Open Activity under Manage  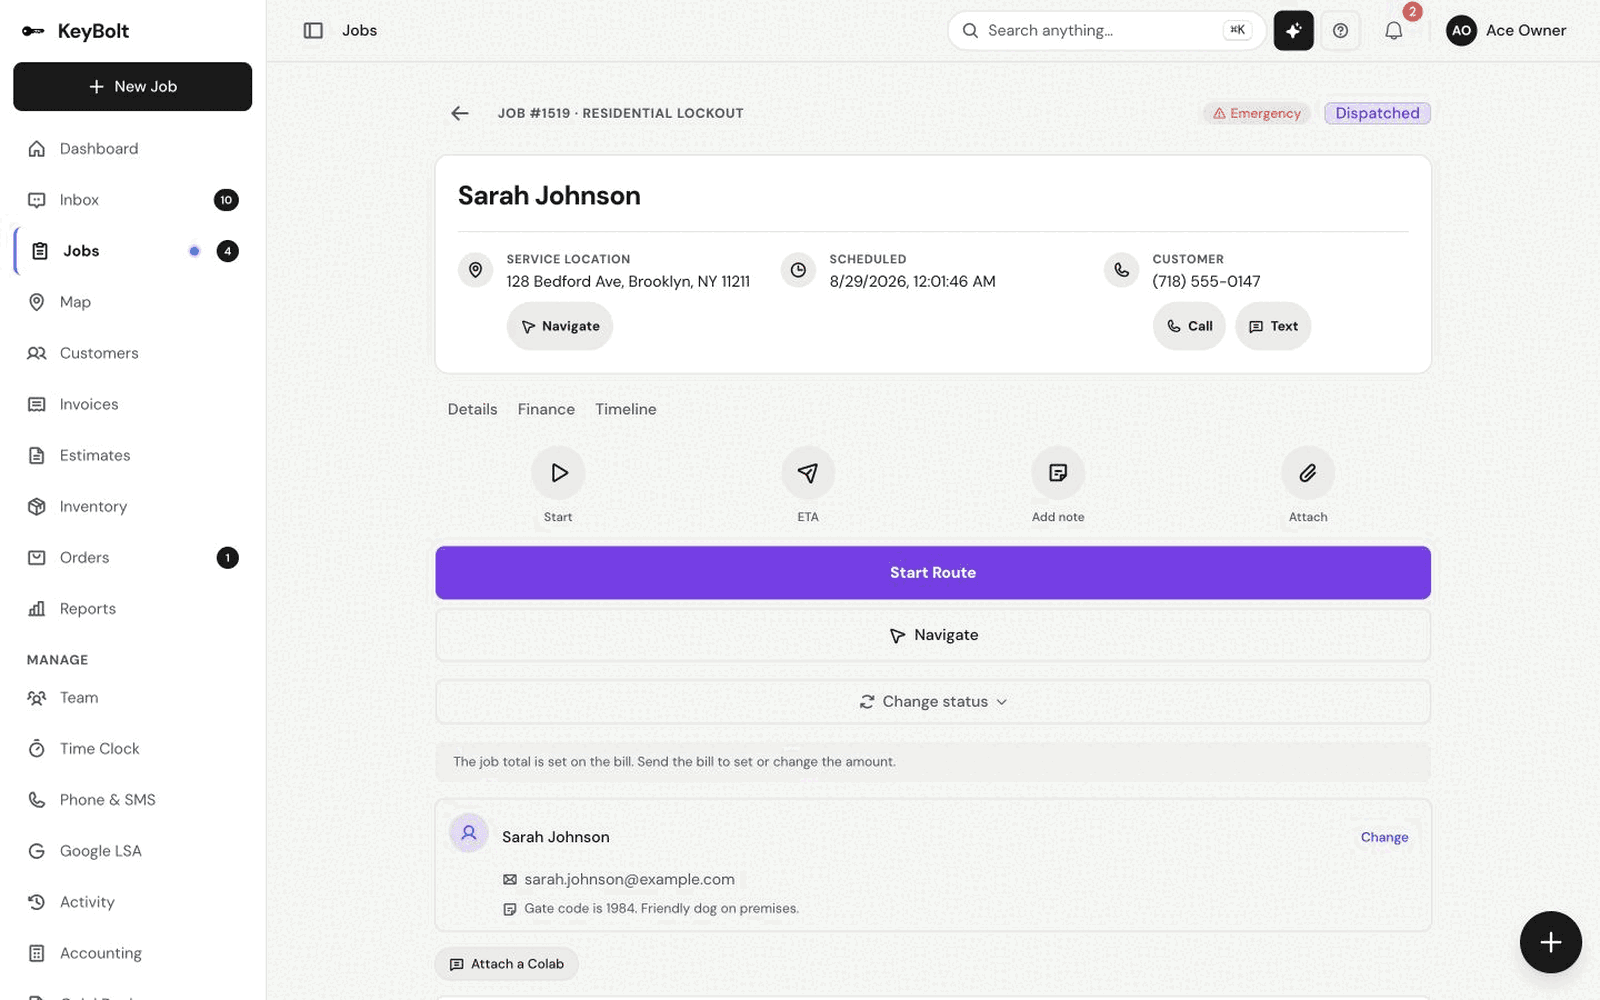[132, 902]
